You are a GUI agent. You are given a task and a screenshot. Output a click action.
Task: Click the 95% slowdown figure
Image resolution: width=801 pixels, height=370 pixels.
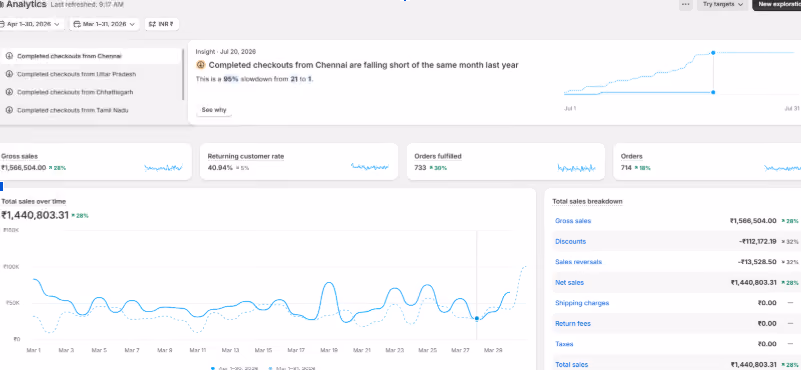pos(231,79)
